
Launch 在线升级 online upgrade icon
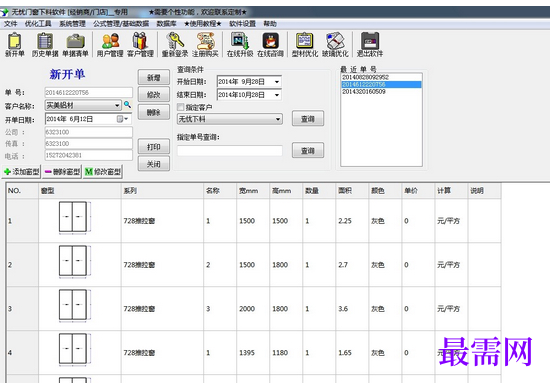tap(240, 45)
